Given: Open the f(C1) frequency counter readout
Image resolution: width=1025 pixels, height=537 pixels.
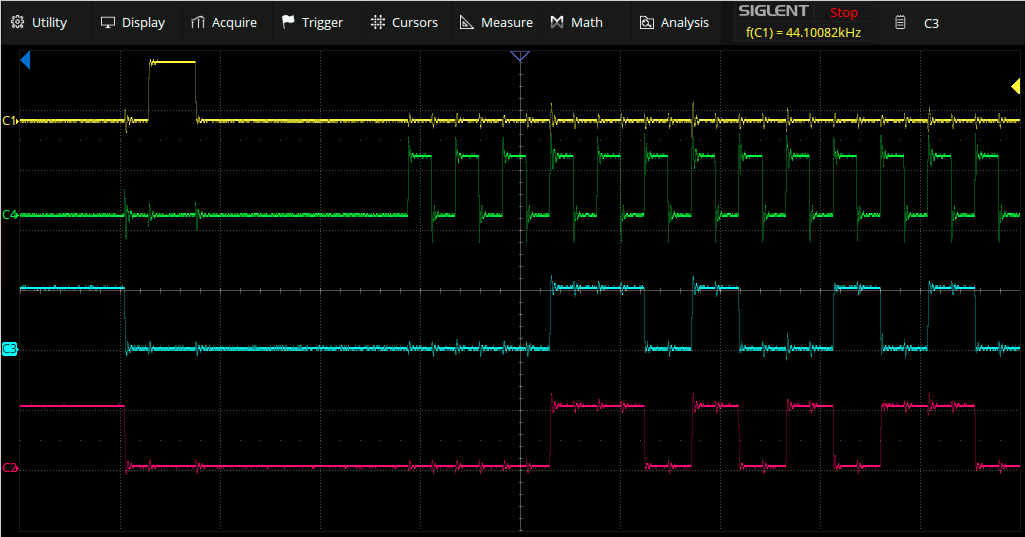Looking at the screenshot, I should 803,33.
